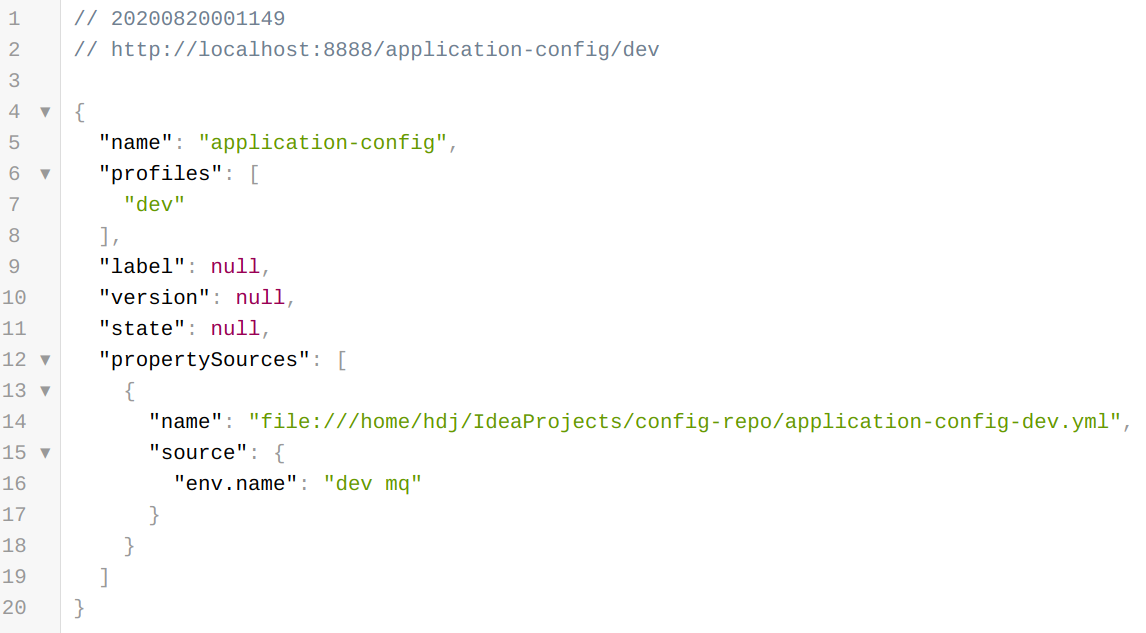Click the file:///home/hdj config-repo path string

[686, 422]
